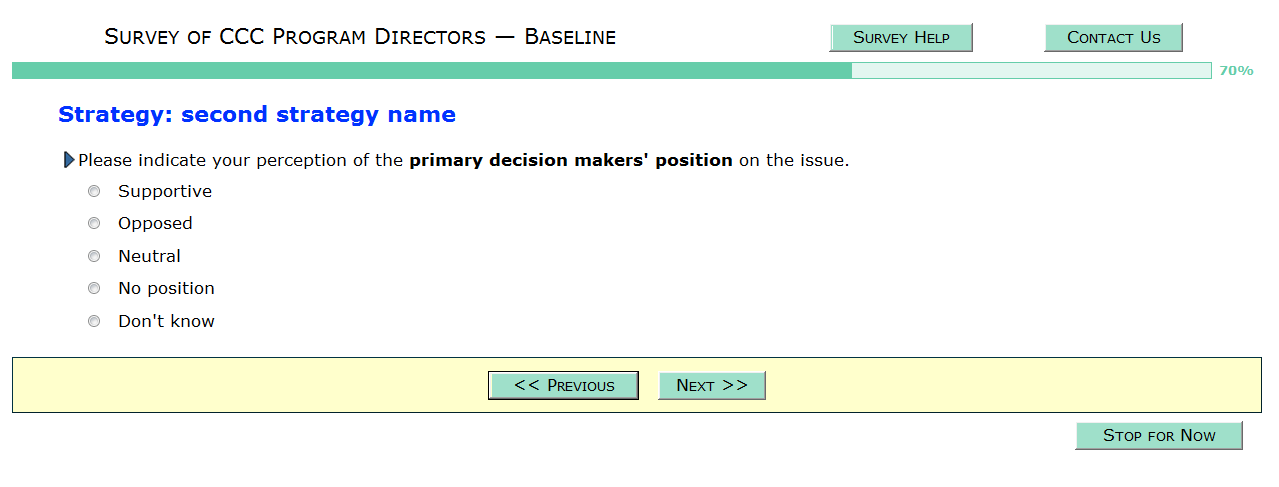
Task: Open Survey Help
Action: click(901, 38)
